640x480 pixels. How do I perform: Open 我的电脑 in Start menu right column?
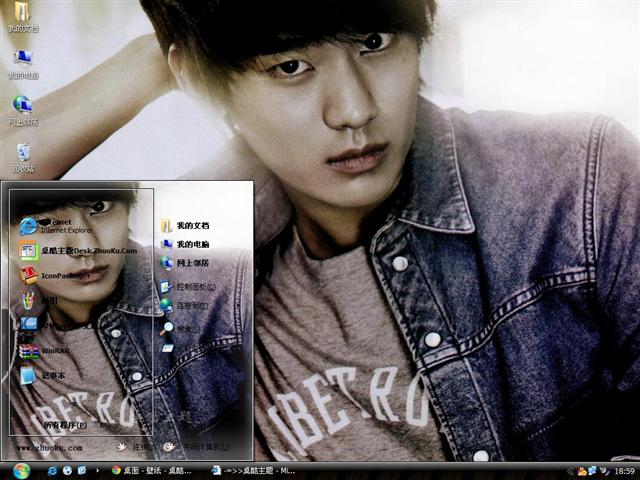pyautogui.click(x=184, y=244)
